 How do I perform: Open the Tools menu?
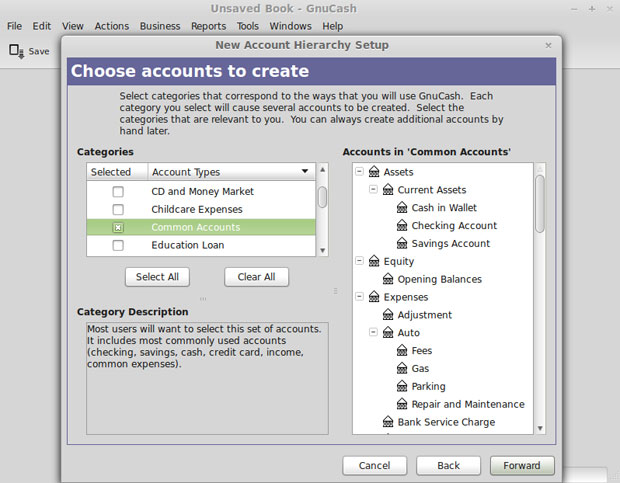coord(248,26)
